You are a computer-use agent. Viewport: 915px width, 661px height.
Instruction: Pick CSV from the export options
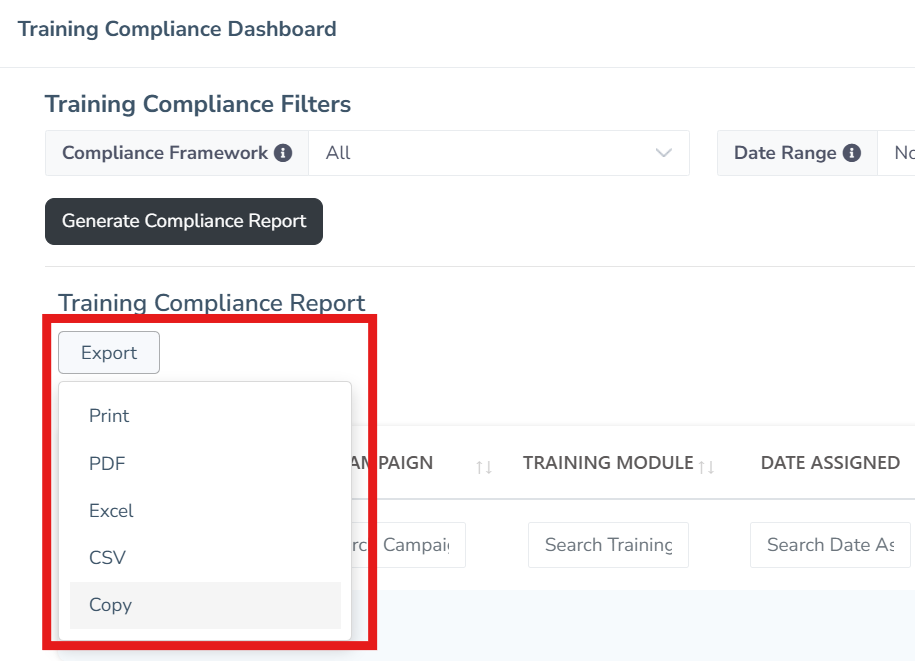click(107, 558)
